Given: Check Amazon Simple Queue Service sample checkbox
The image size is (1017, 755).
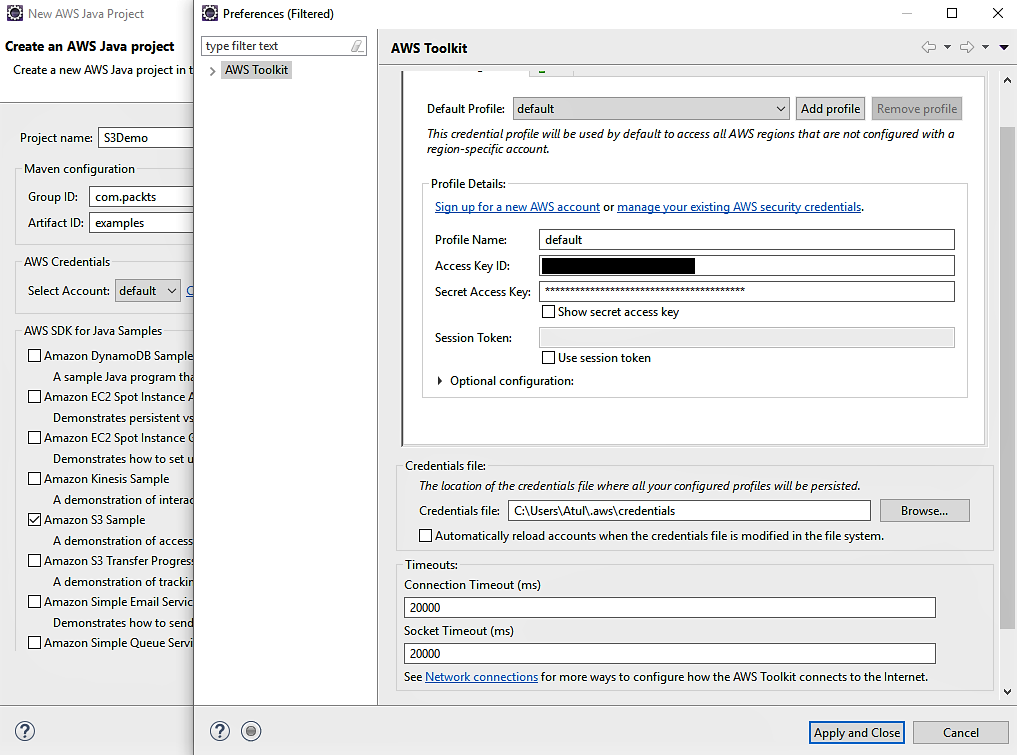Looking at the screenshot, I should point(34,643).
